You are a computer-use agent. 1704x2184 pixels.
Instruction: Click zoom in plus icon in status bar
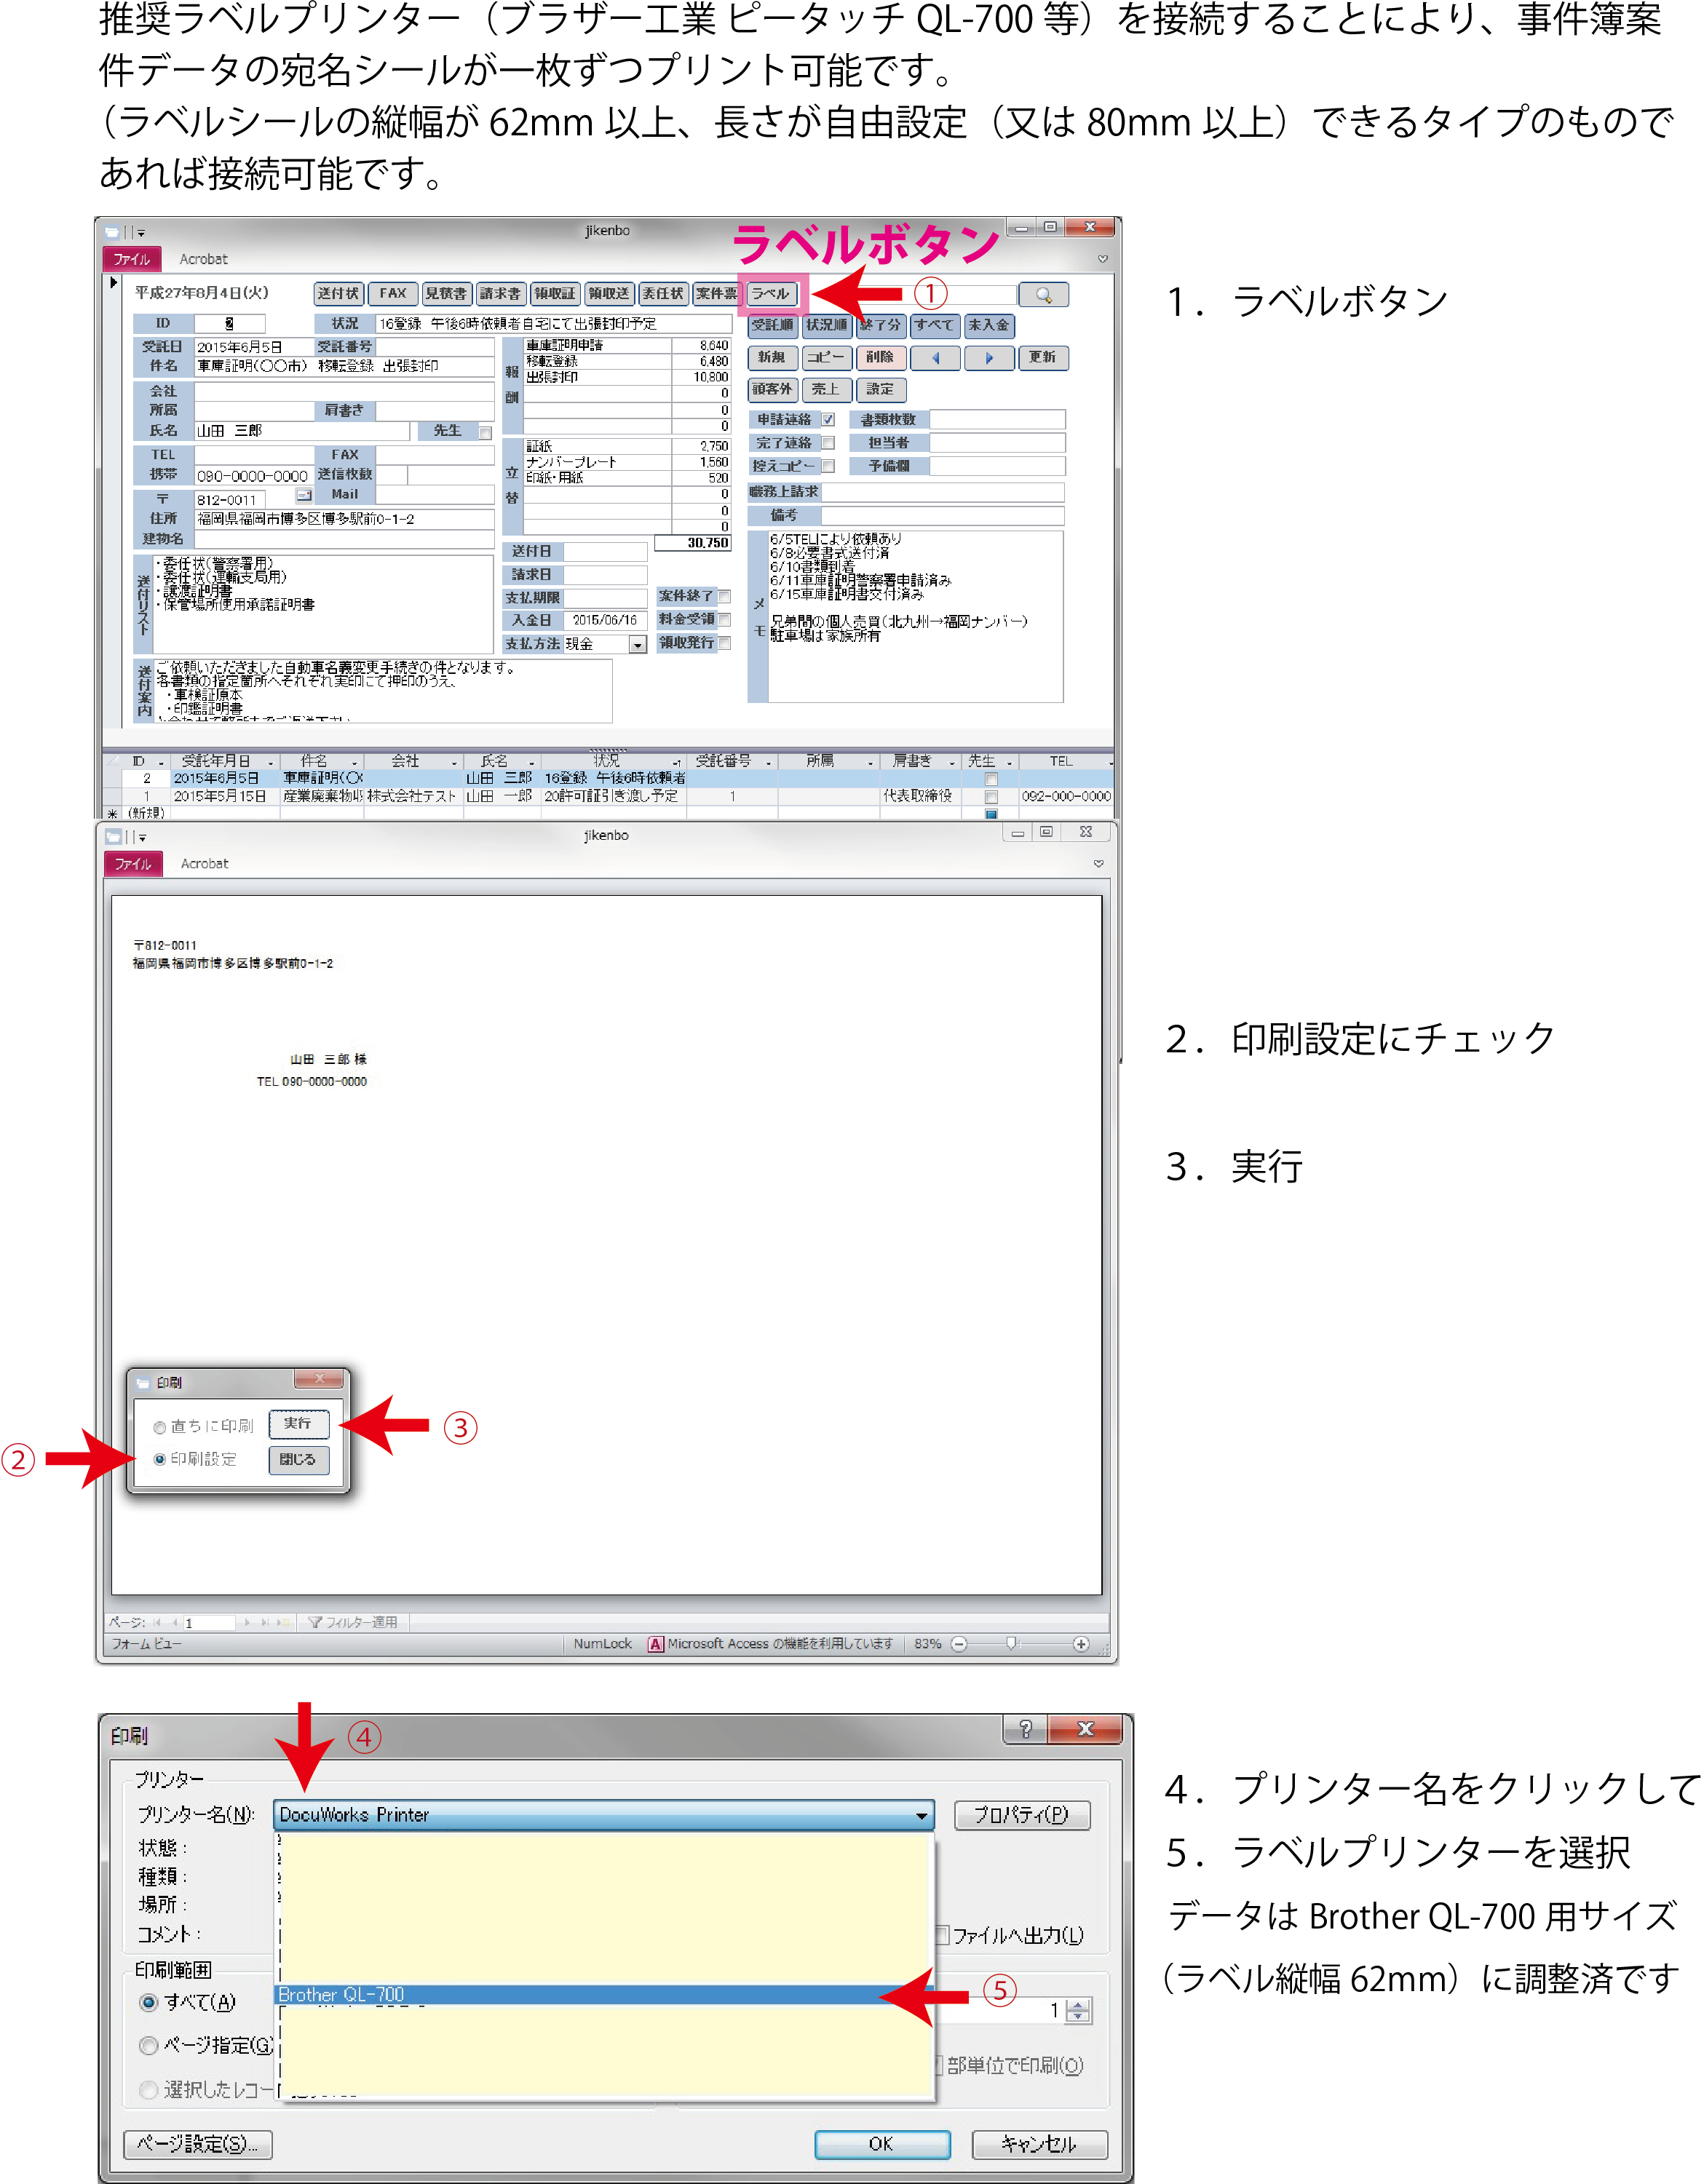tap(1081, 1644)
